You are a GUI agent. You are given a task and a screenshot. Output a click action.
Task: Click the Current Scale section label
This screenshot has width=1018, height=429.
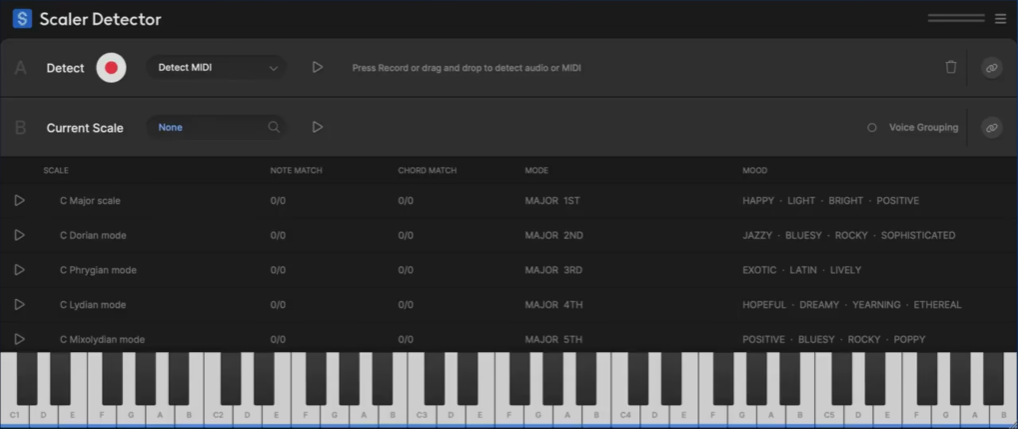click(x=85, y=128)
